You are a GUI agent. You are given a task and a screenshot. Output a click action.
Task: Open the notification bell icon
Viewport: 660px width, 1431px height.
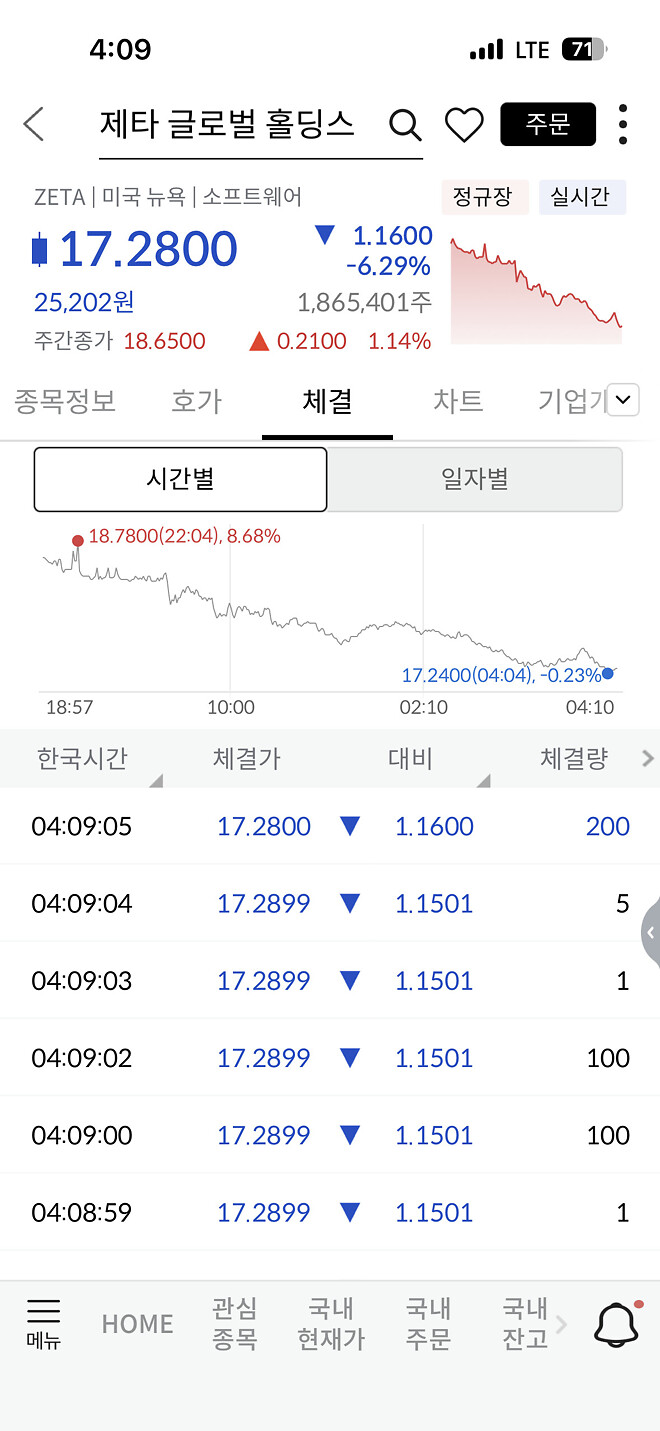pos(615,1322)
